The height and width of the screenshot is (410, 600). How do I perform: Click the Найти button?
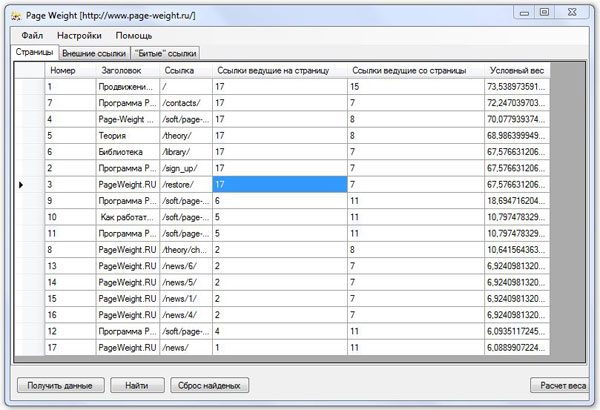click(137, 384)
